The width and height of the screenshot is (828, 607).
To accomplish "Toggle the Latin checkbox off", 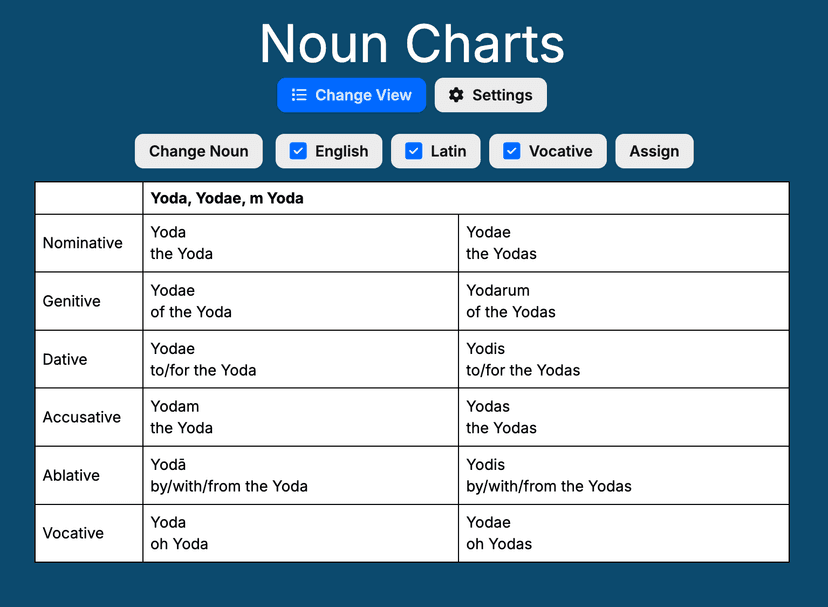I will click(x=414, y=151).
